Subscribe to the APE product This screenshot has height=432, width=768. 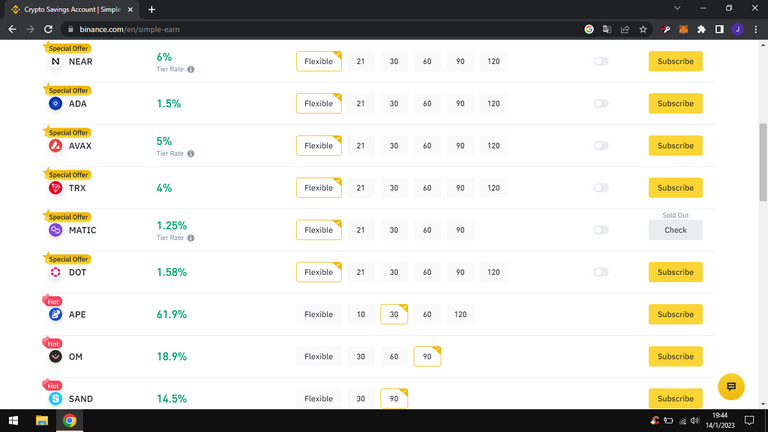click(675, 314)
